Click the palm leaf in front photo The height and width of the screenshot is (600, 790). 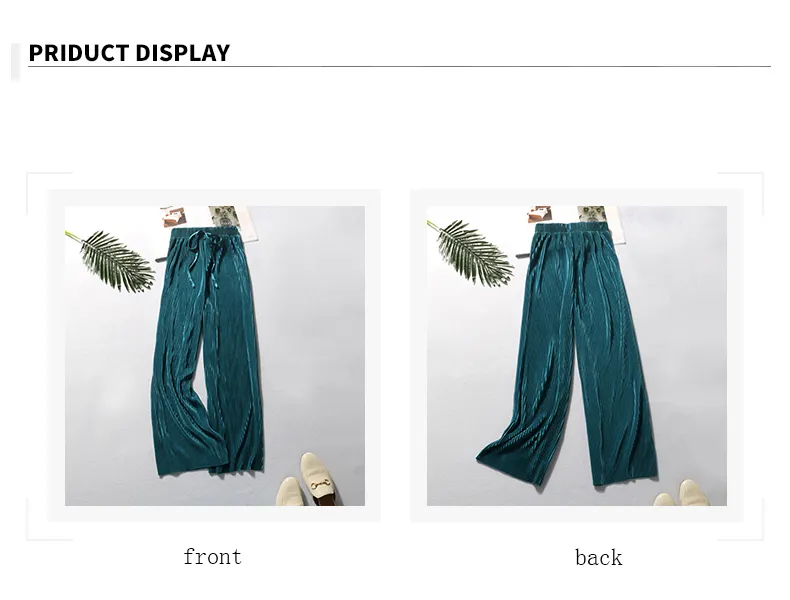(x=112, y=259)
